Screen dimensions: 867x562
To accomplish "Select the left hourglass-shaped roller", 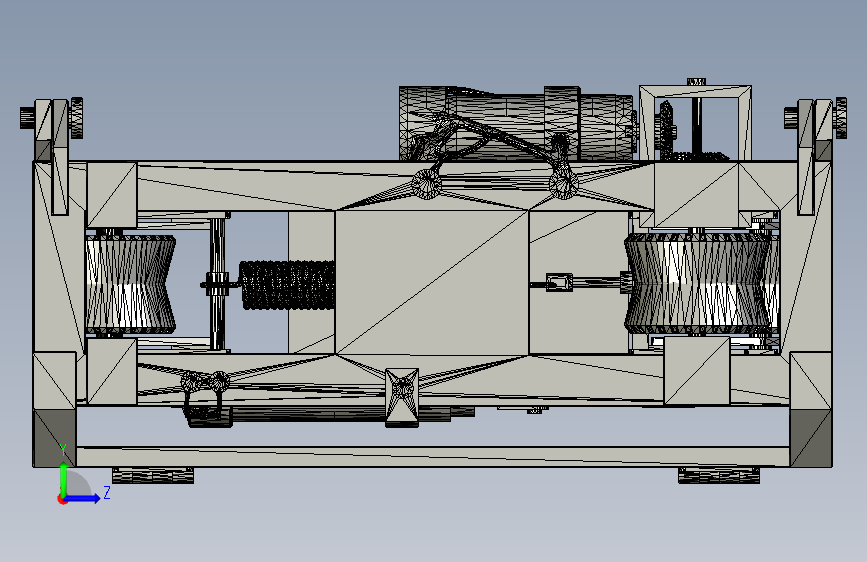I will pos(130,284).
